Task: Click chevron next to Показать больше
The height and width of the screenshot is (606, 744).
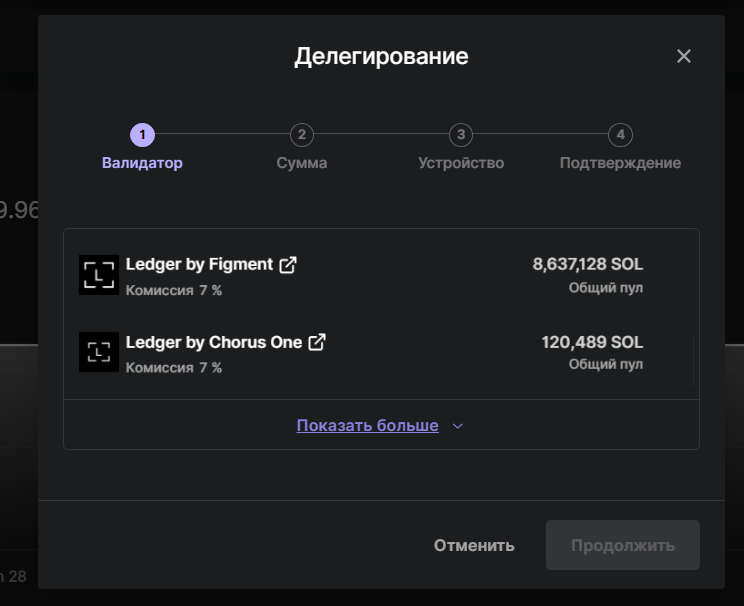Action: tap(458, 426)
